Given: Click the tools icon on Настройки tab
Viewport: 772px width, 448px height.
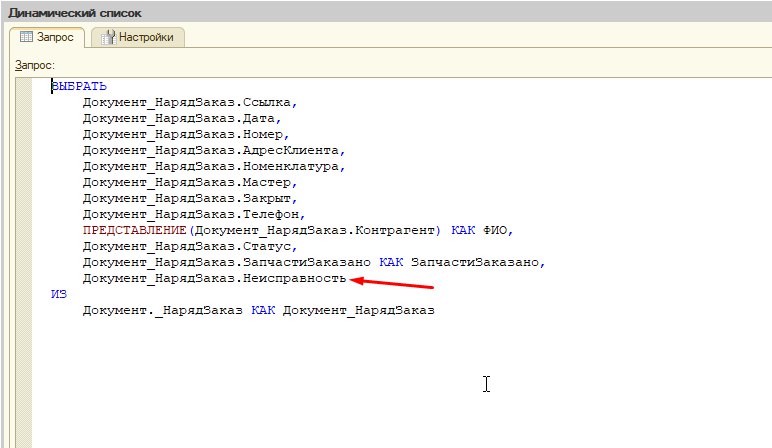Looking at the screenshot, I should click(x=108, y=37).
